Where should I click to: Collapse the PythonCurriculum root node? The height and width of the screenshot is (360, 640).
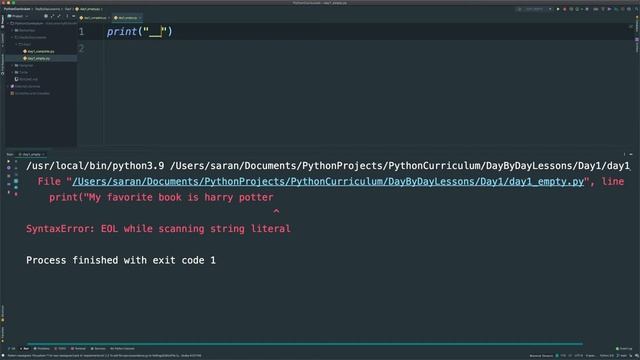coord(9,23)
